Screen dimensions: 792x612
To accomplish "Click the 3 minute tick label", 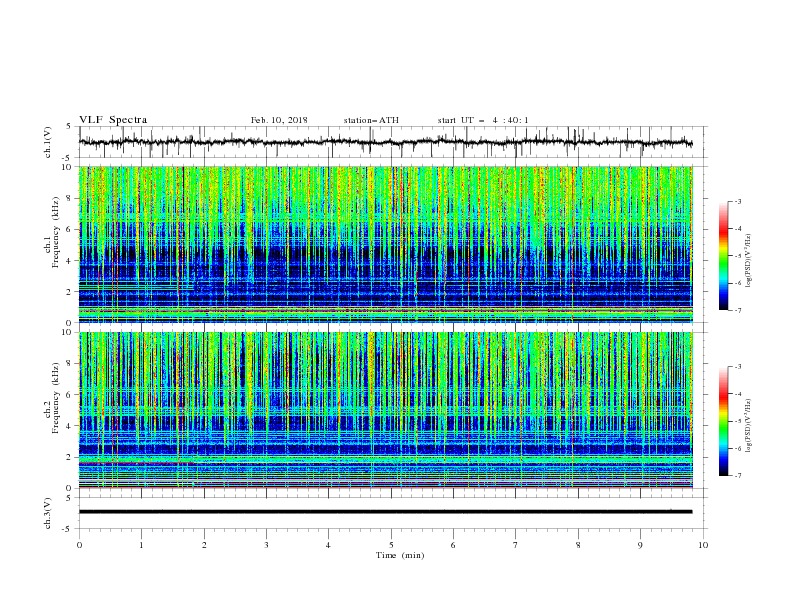I will point(266,545).
